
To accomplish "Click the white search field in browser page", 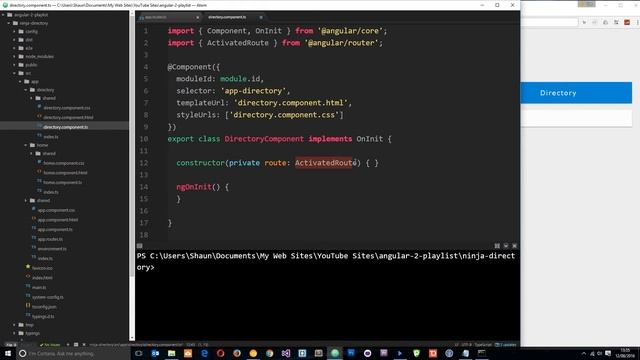I will [x=576, y=119].
